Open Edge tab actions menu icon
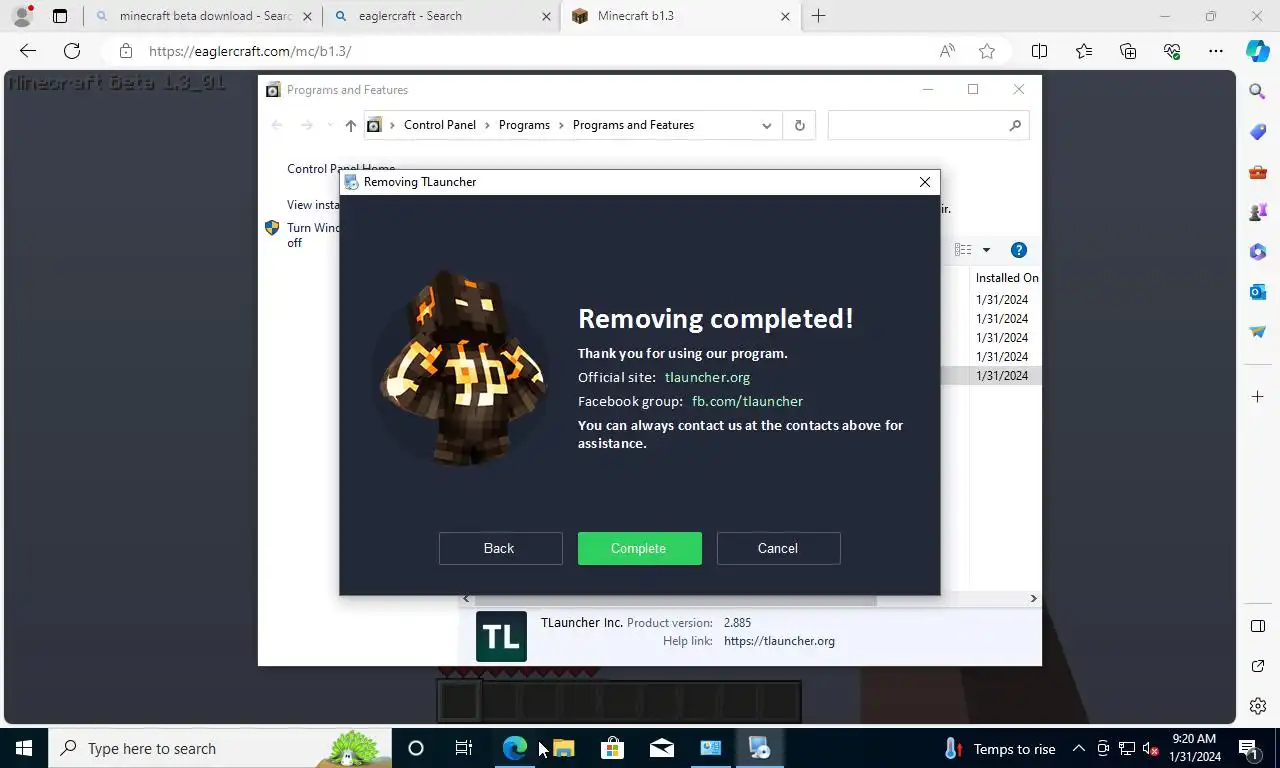Screen dimensions: 1280x768 pos(60,16)
